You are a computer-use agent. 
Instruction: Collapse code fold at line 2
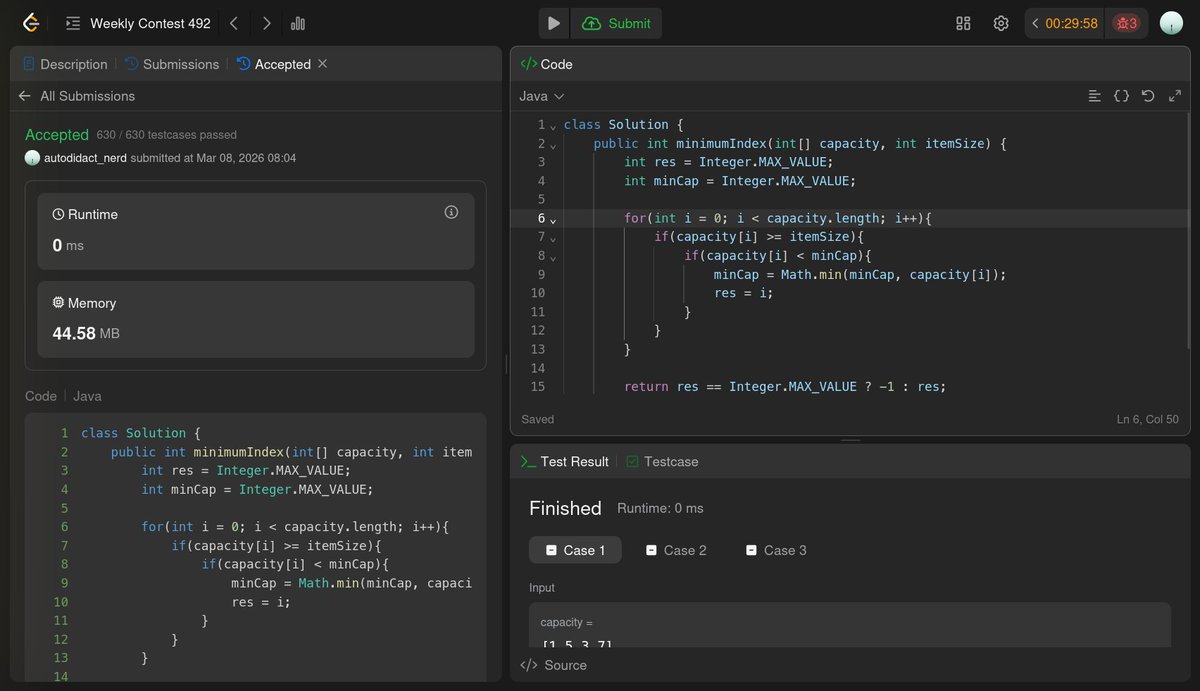point(553,144)
